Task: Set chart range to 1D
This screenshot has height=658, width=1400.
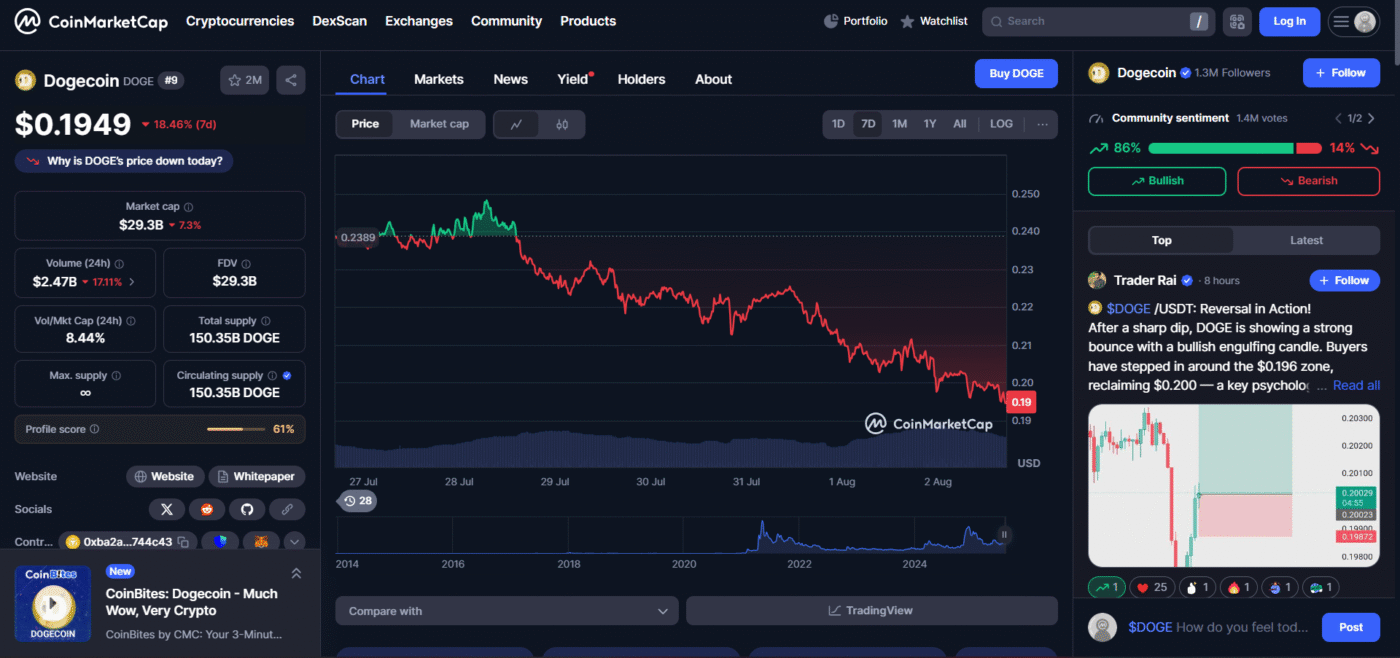Action: [x=838, y=124]
